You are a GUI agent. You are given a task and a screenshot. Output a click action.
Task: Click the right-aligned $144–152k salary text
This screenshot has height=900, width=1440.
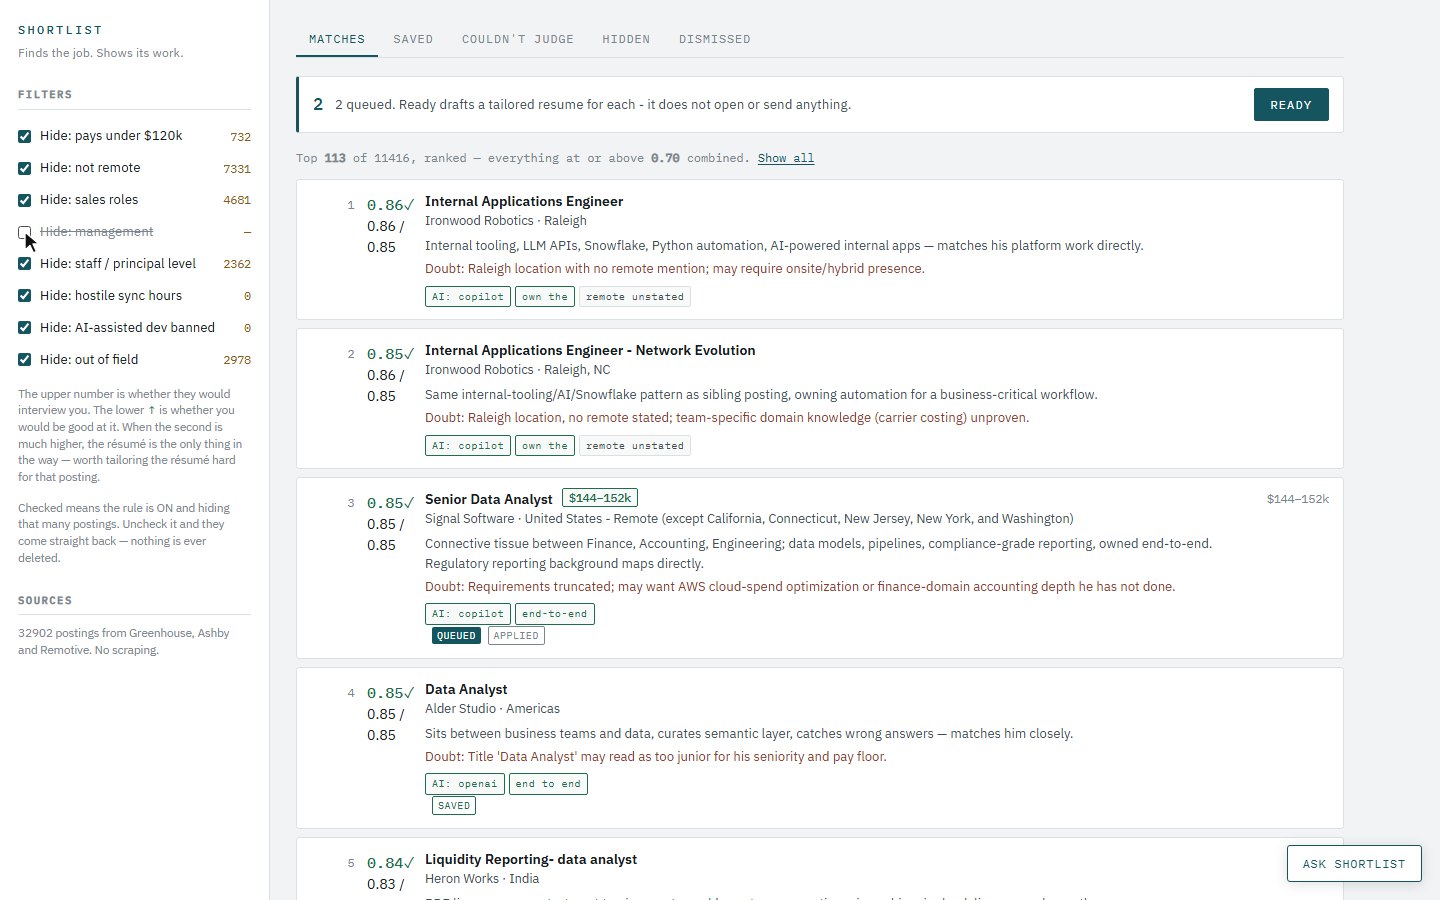pyautogui.click(x=1298, y=499)
